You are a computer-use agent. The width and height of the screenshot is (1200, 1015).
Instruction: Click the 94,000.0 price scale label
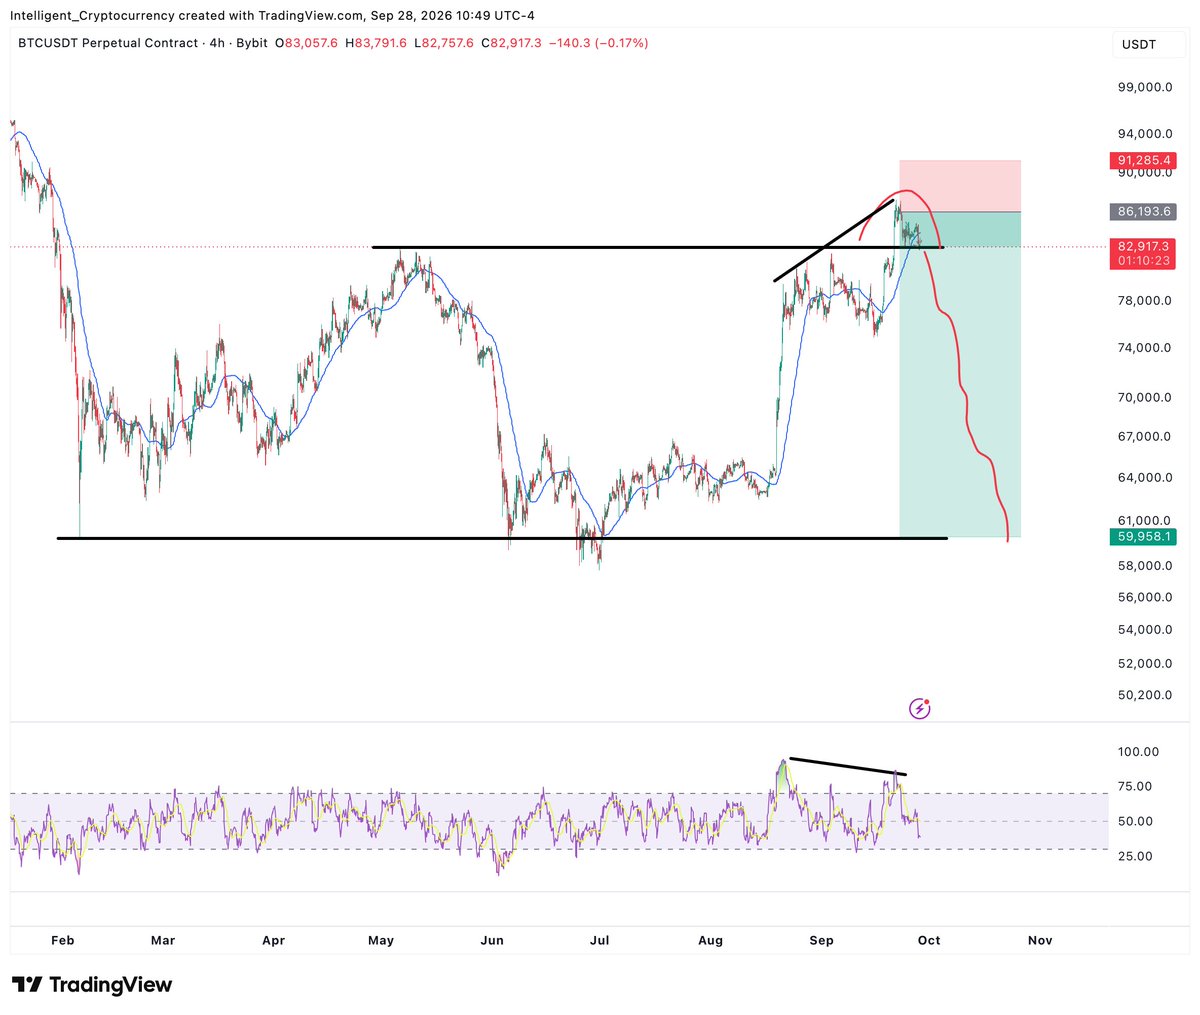[1145, 134]
